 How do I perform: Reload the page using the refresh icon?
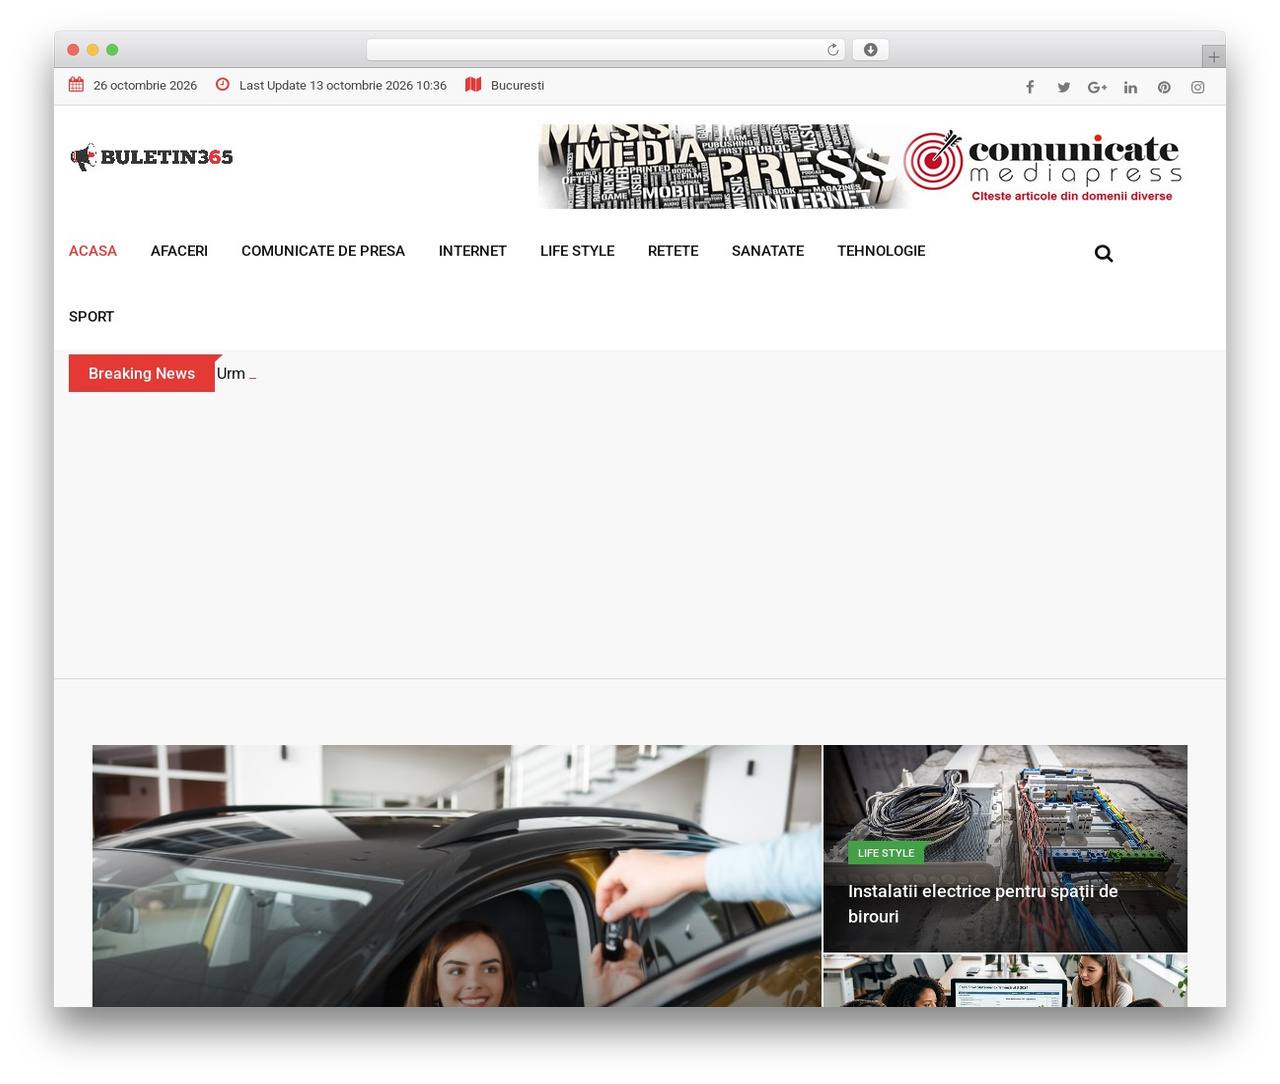[832, 50]
